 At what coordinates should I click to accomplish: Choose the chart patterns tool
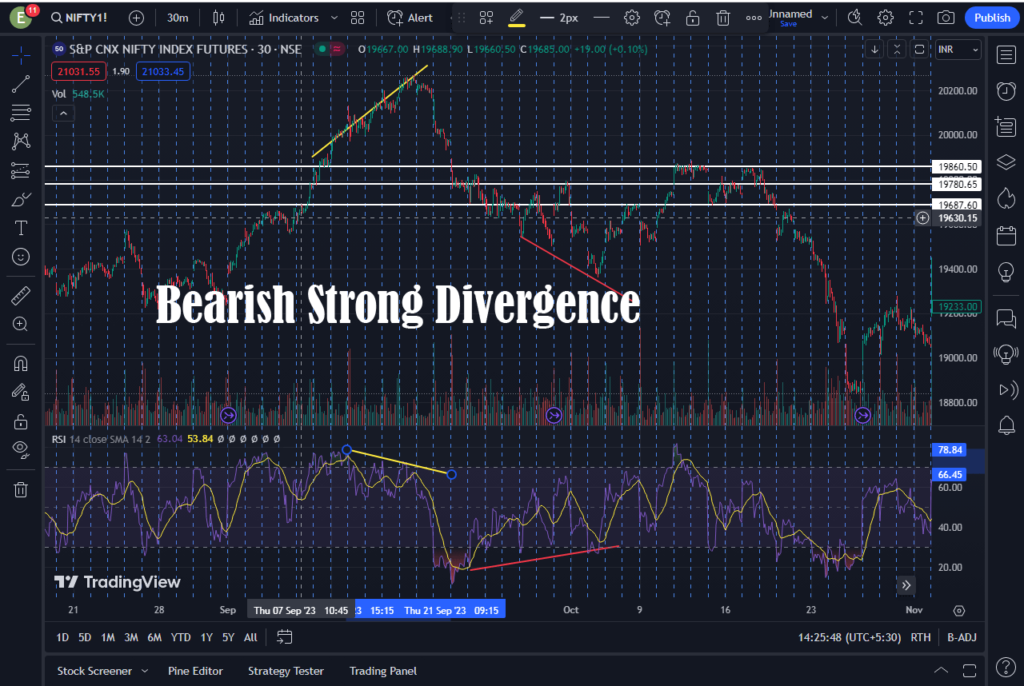(20, 141)
